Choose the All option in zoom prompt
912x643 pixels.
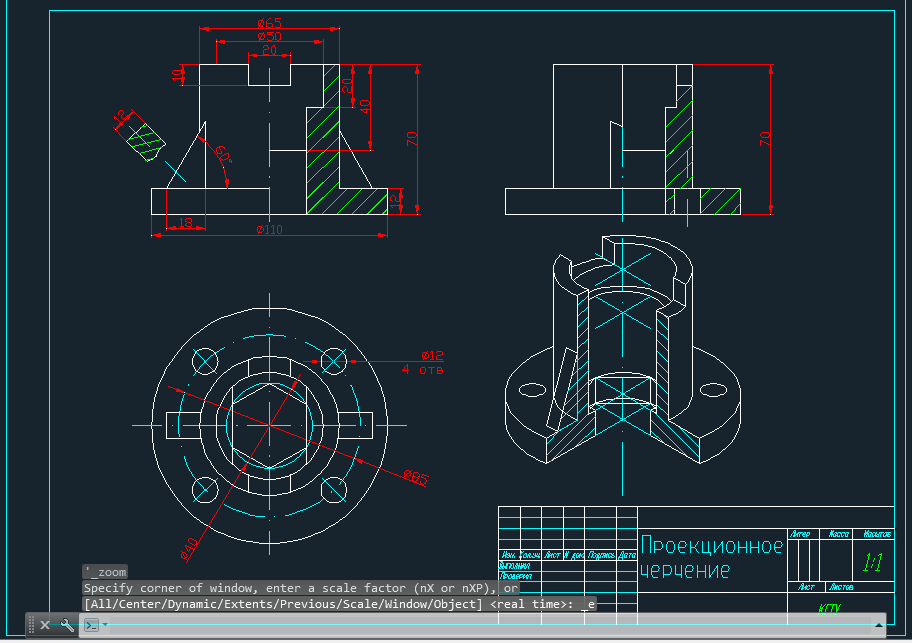[x=101, y=604]
